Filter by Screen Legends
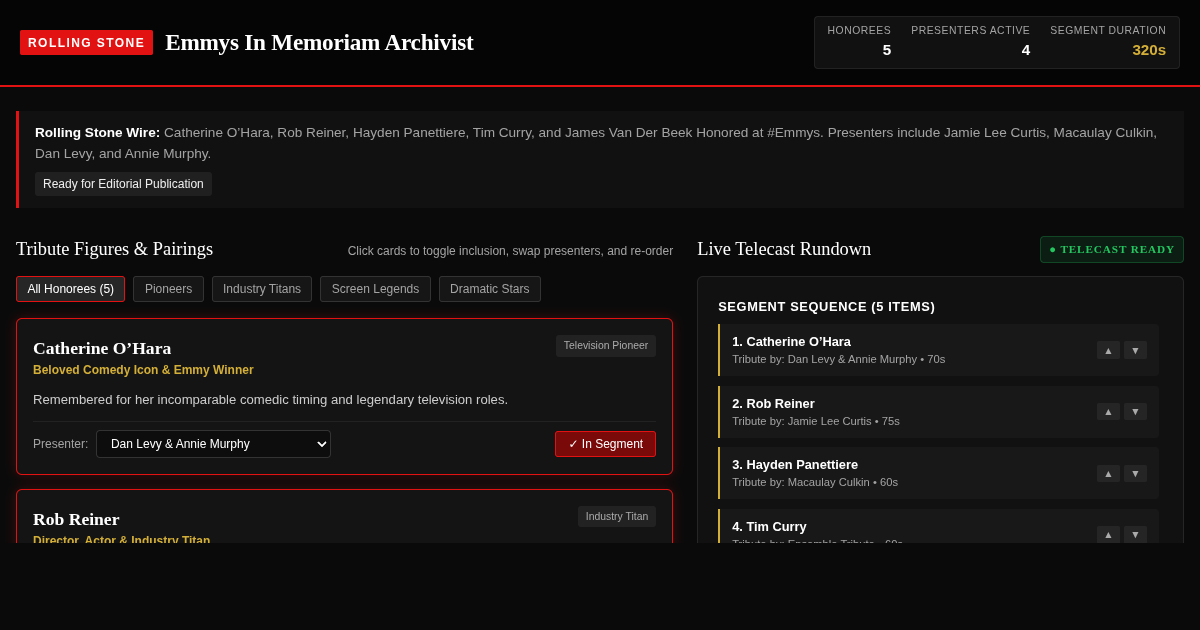The image size is (1200, 630). pos(375,289)
